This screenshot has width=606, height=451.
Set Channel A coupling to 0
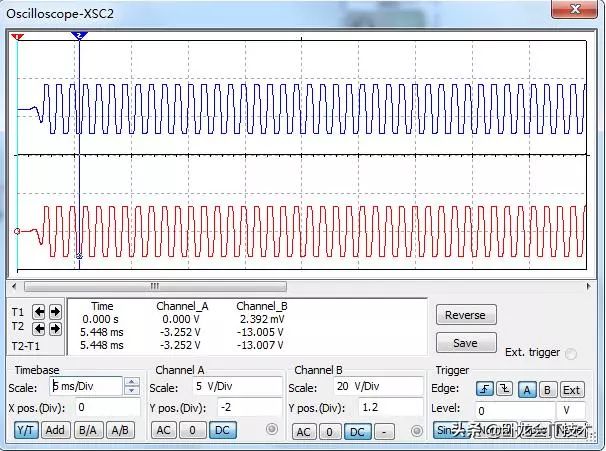click(x=192, y=430)
